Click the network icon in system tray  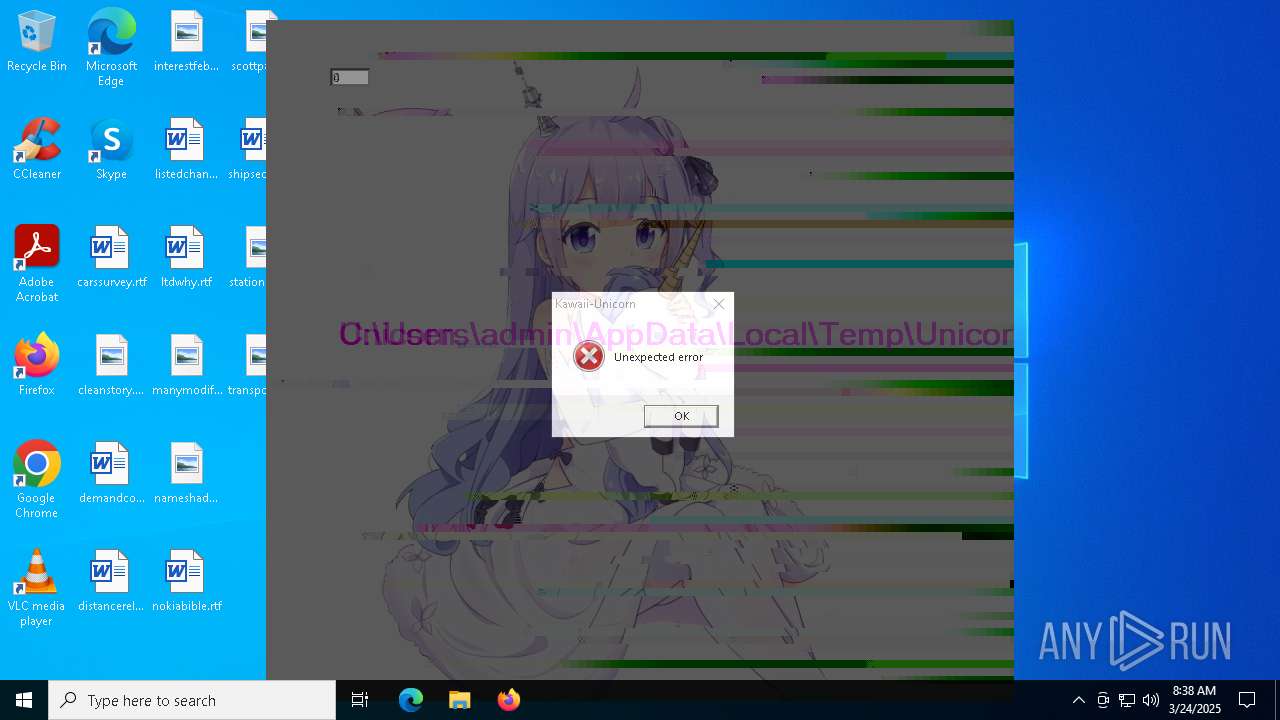point(1127,700)
